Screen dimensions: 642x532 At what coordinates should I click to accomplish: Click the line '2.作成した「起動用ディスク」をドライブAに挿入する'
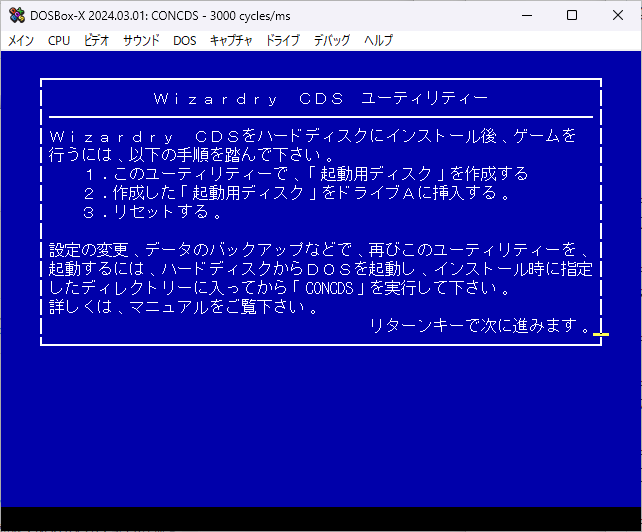click(297, 193)
